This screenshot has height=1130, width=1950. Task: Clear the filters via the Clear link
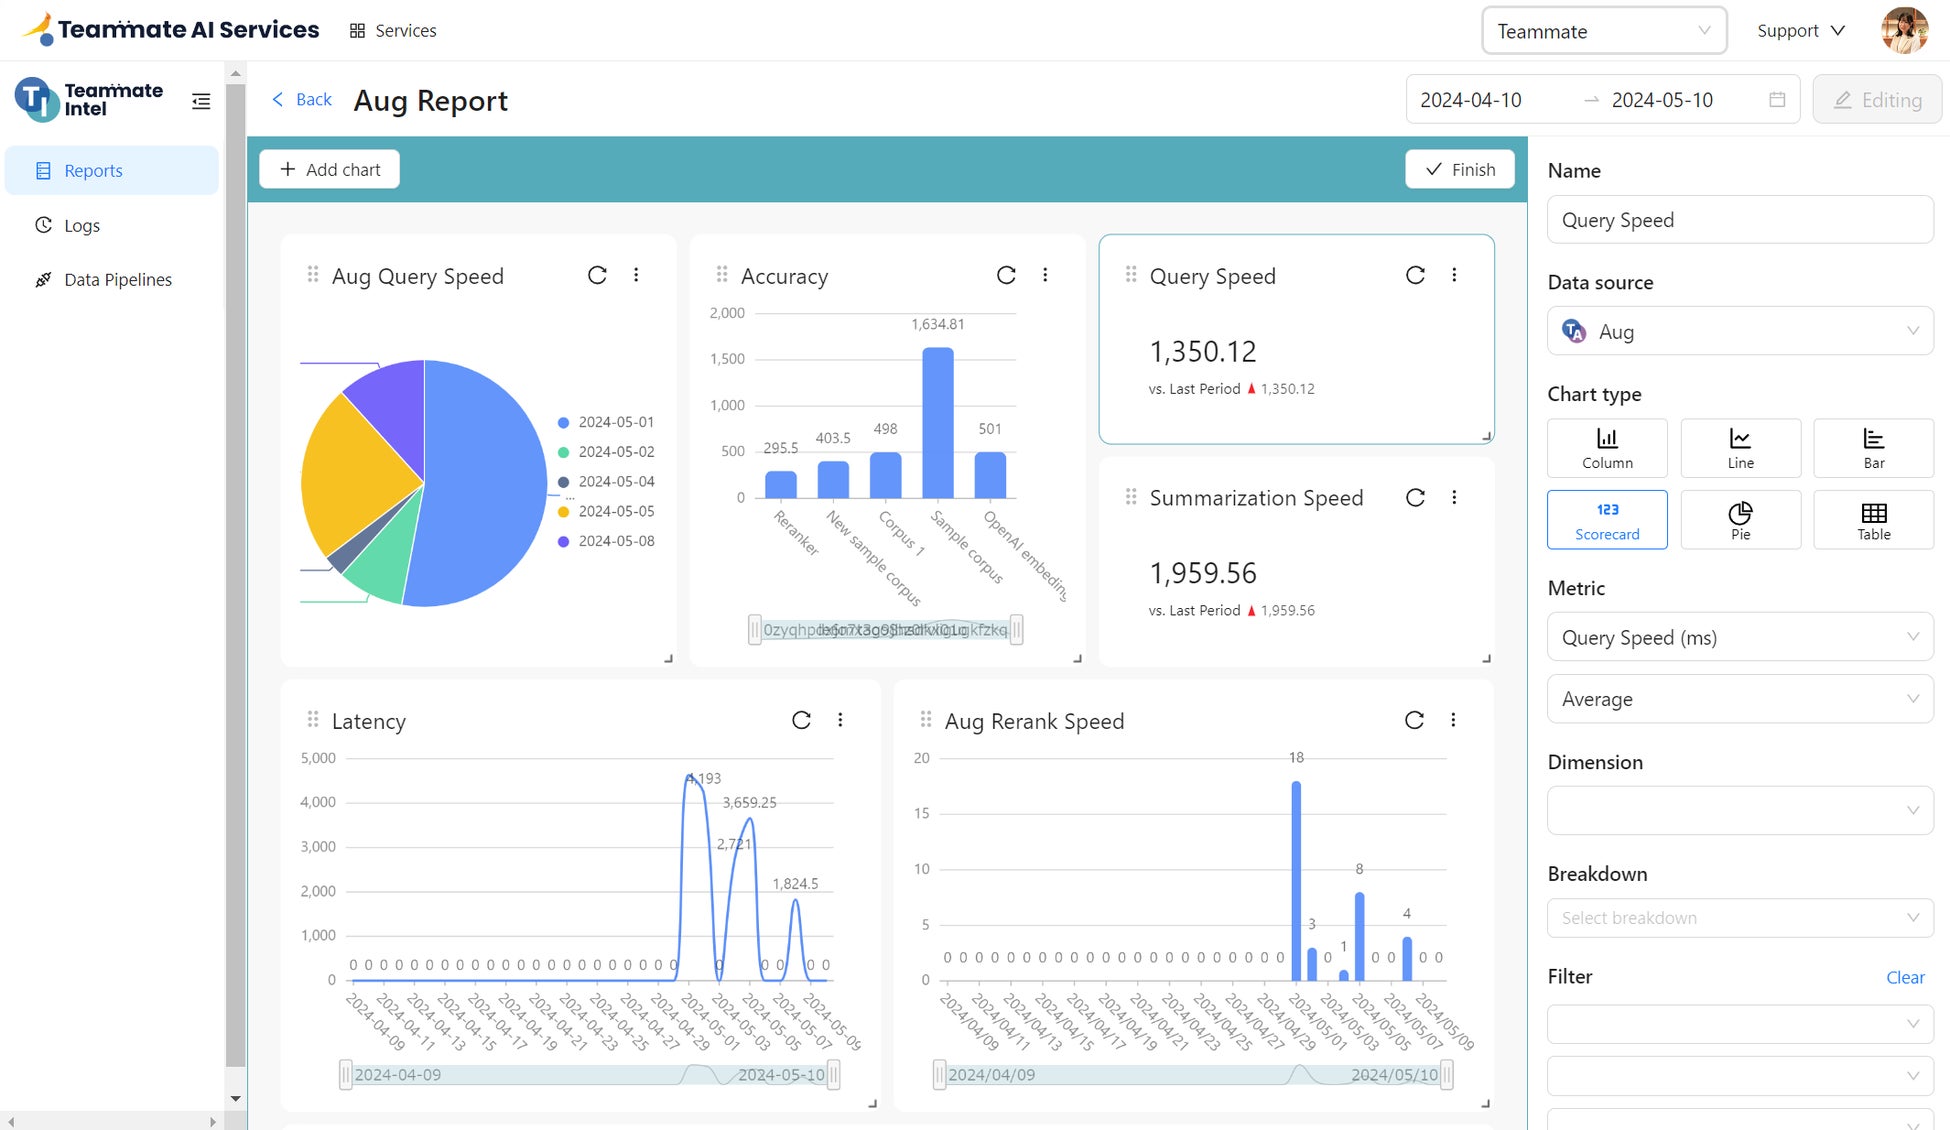[x=1904, y=978]
